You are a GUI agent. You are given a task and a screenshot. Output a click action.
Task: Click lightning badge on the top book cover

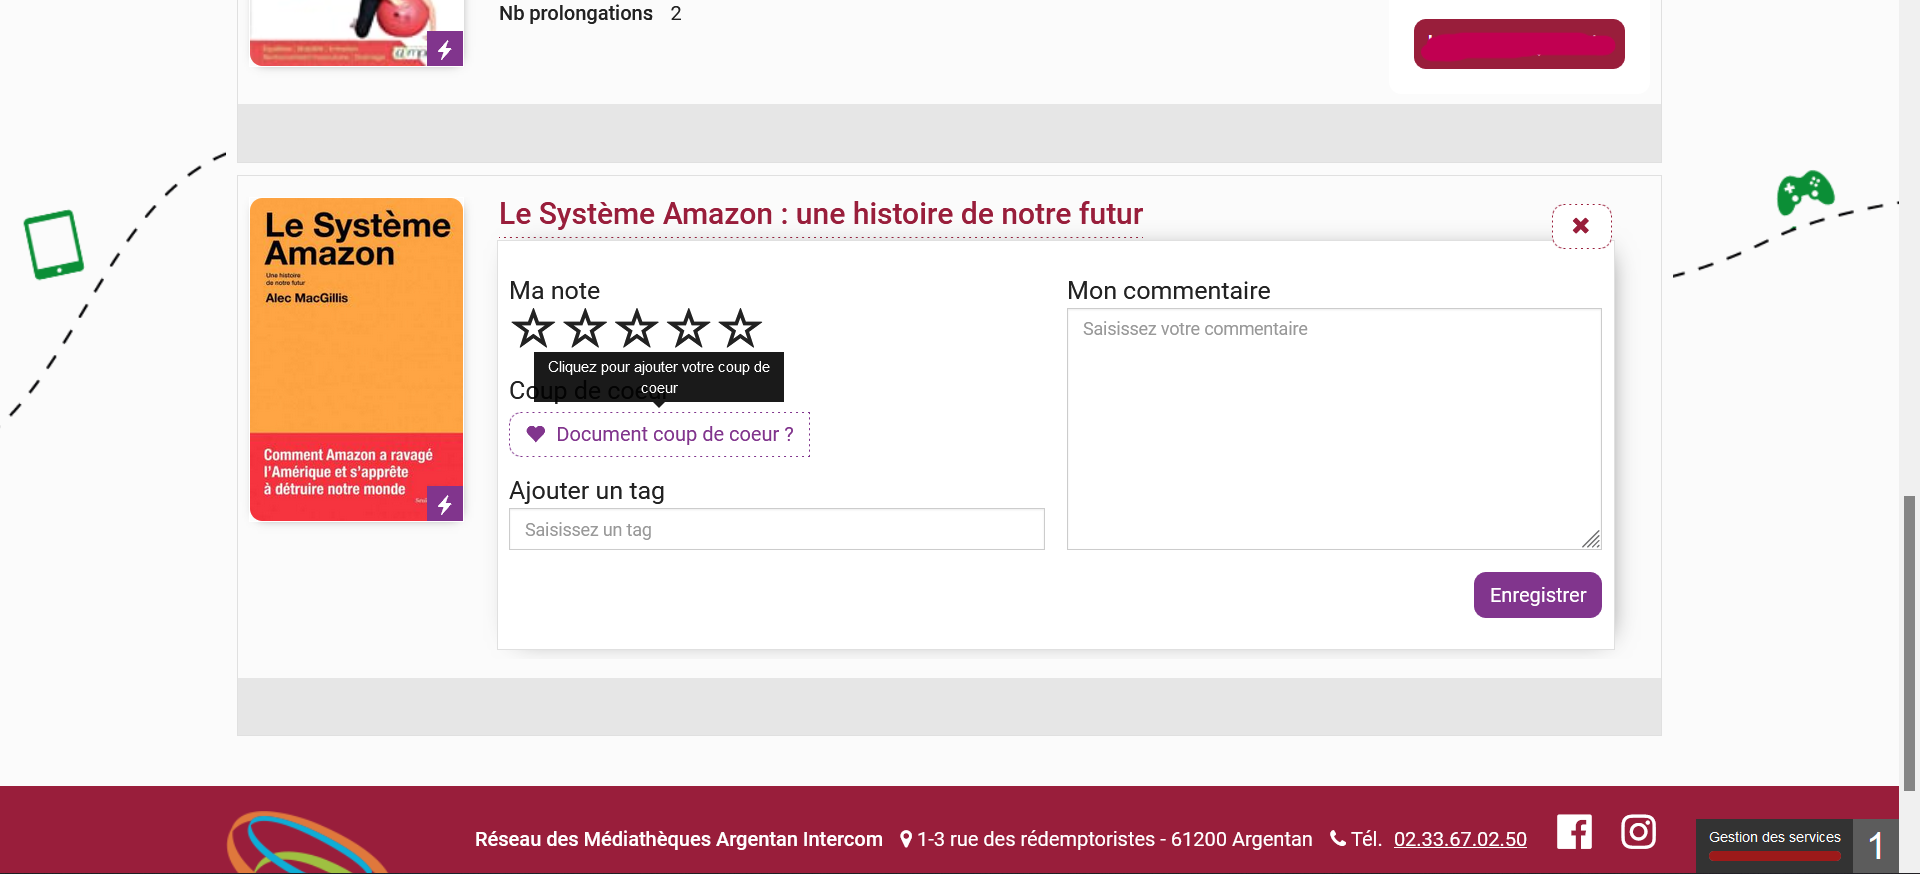pyautogui.click(x=445, y=49)
